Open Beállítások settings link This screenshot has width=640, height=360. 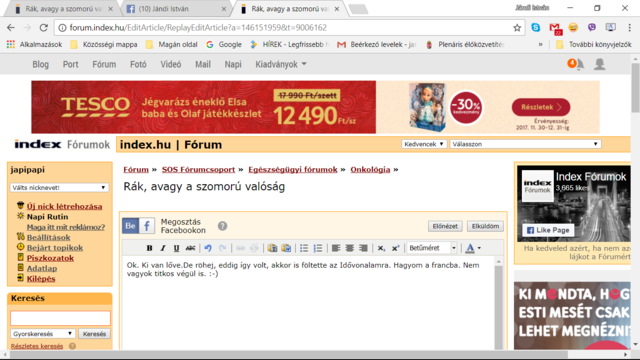click(x=49, y=237)
